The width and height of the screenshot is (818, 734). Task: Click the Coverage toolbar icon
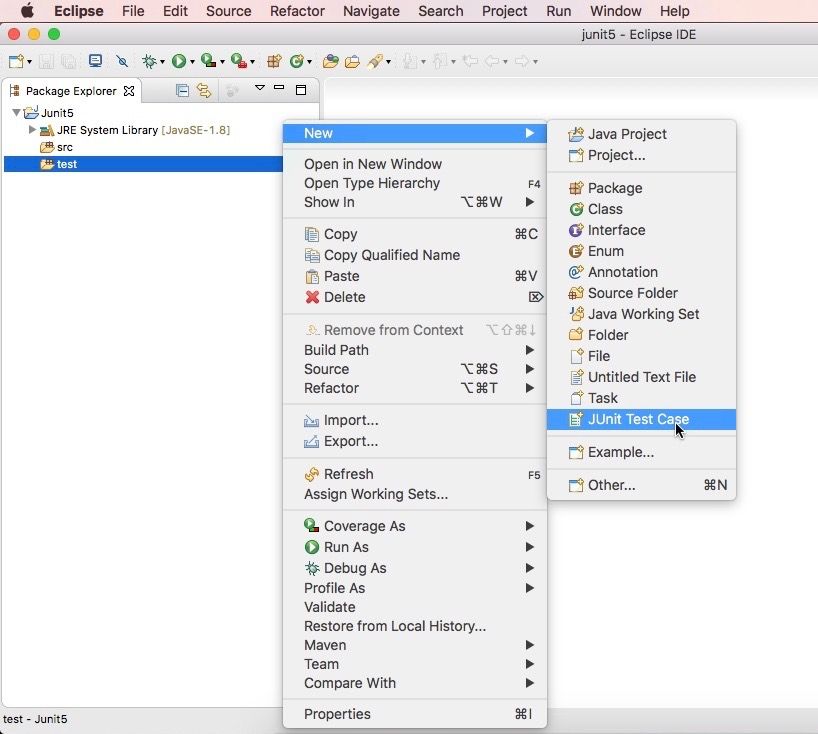209,61
